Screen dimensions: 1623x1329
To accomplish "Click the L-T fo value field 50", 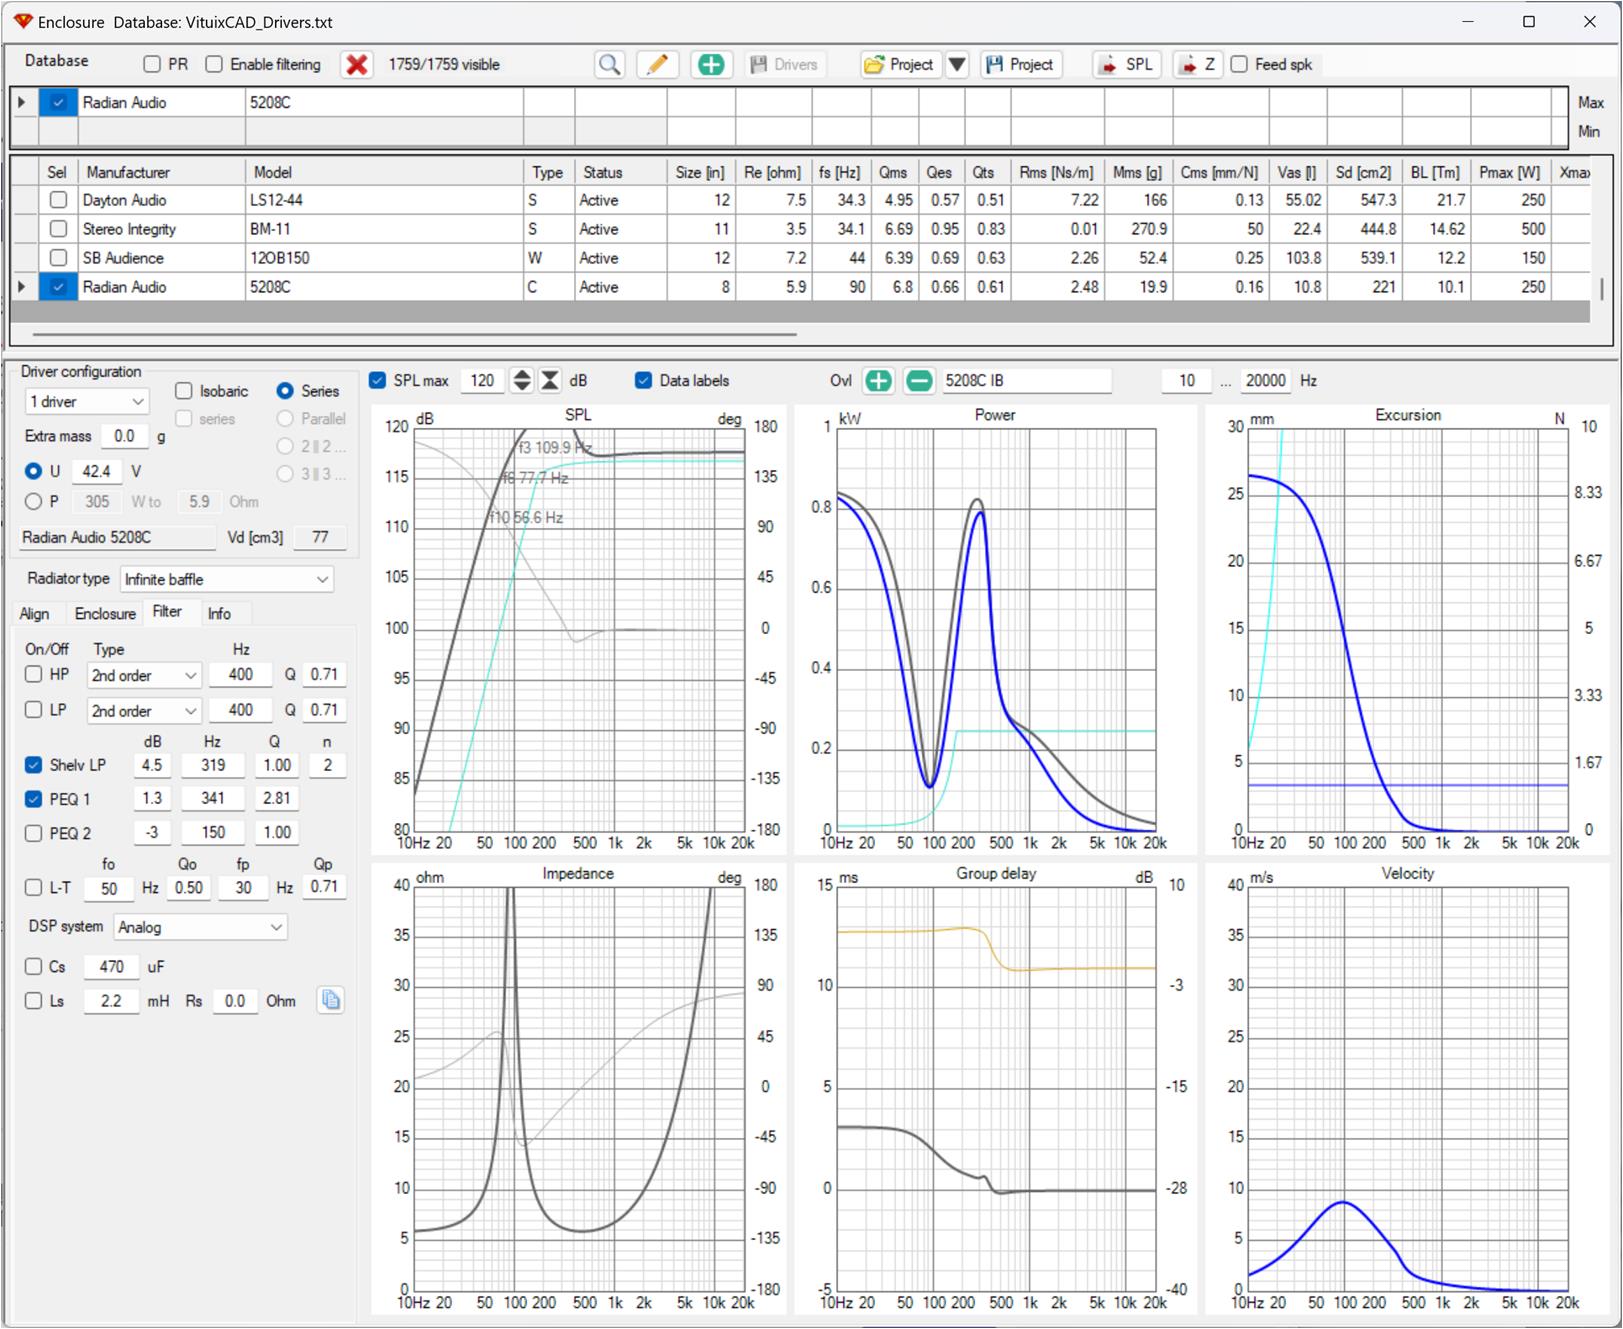I will tap(109, 888).
